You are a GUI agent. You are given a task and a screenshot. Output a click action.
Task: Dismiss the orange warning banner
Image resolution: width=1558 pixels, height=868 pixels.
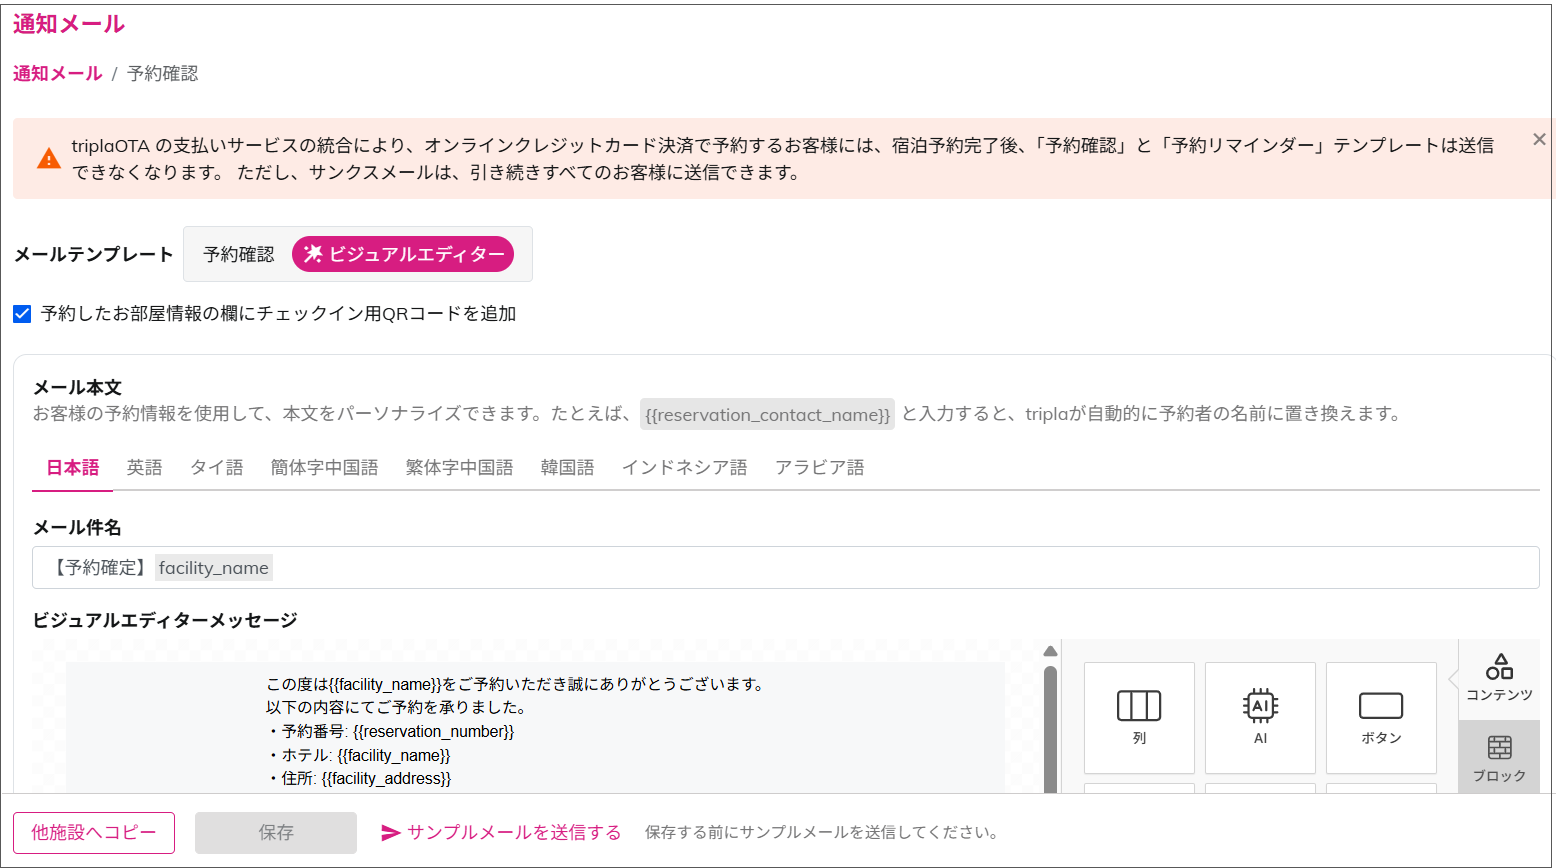[x=1539, y=140]
